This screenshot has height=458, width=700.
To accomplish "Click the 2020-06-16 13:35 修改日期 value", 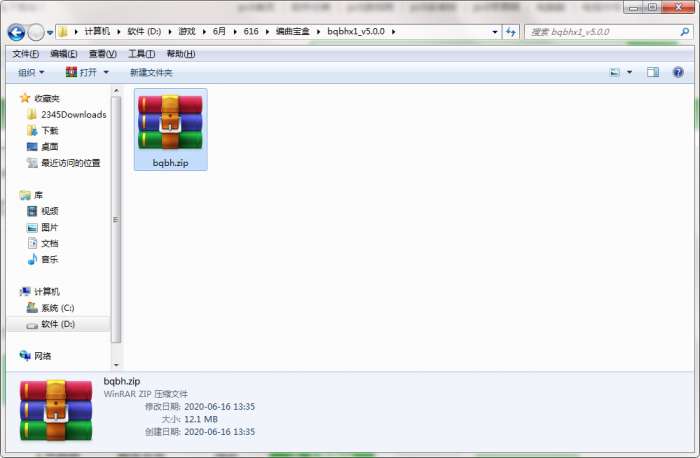I will coord(220,407).
